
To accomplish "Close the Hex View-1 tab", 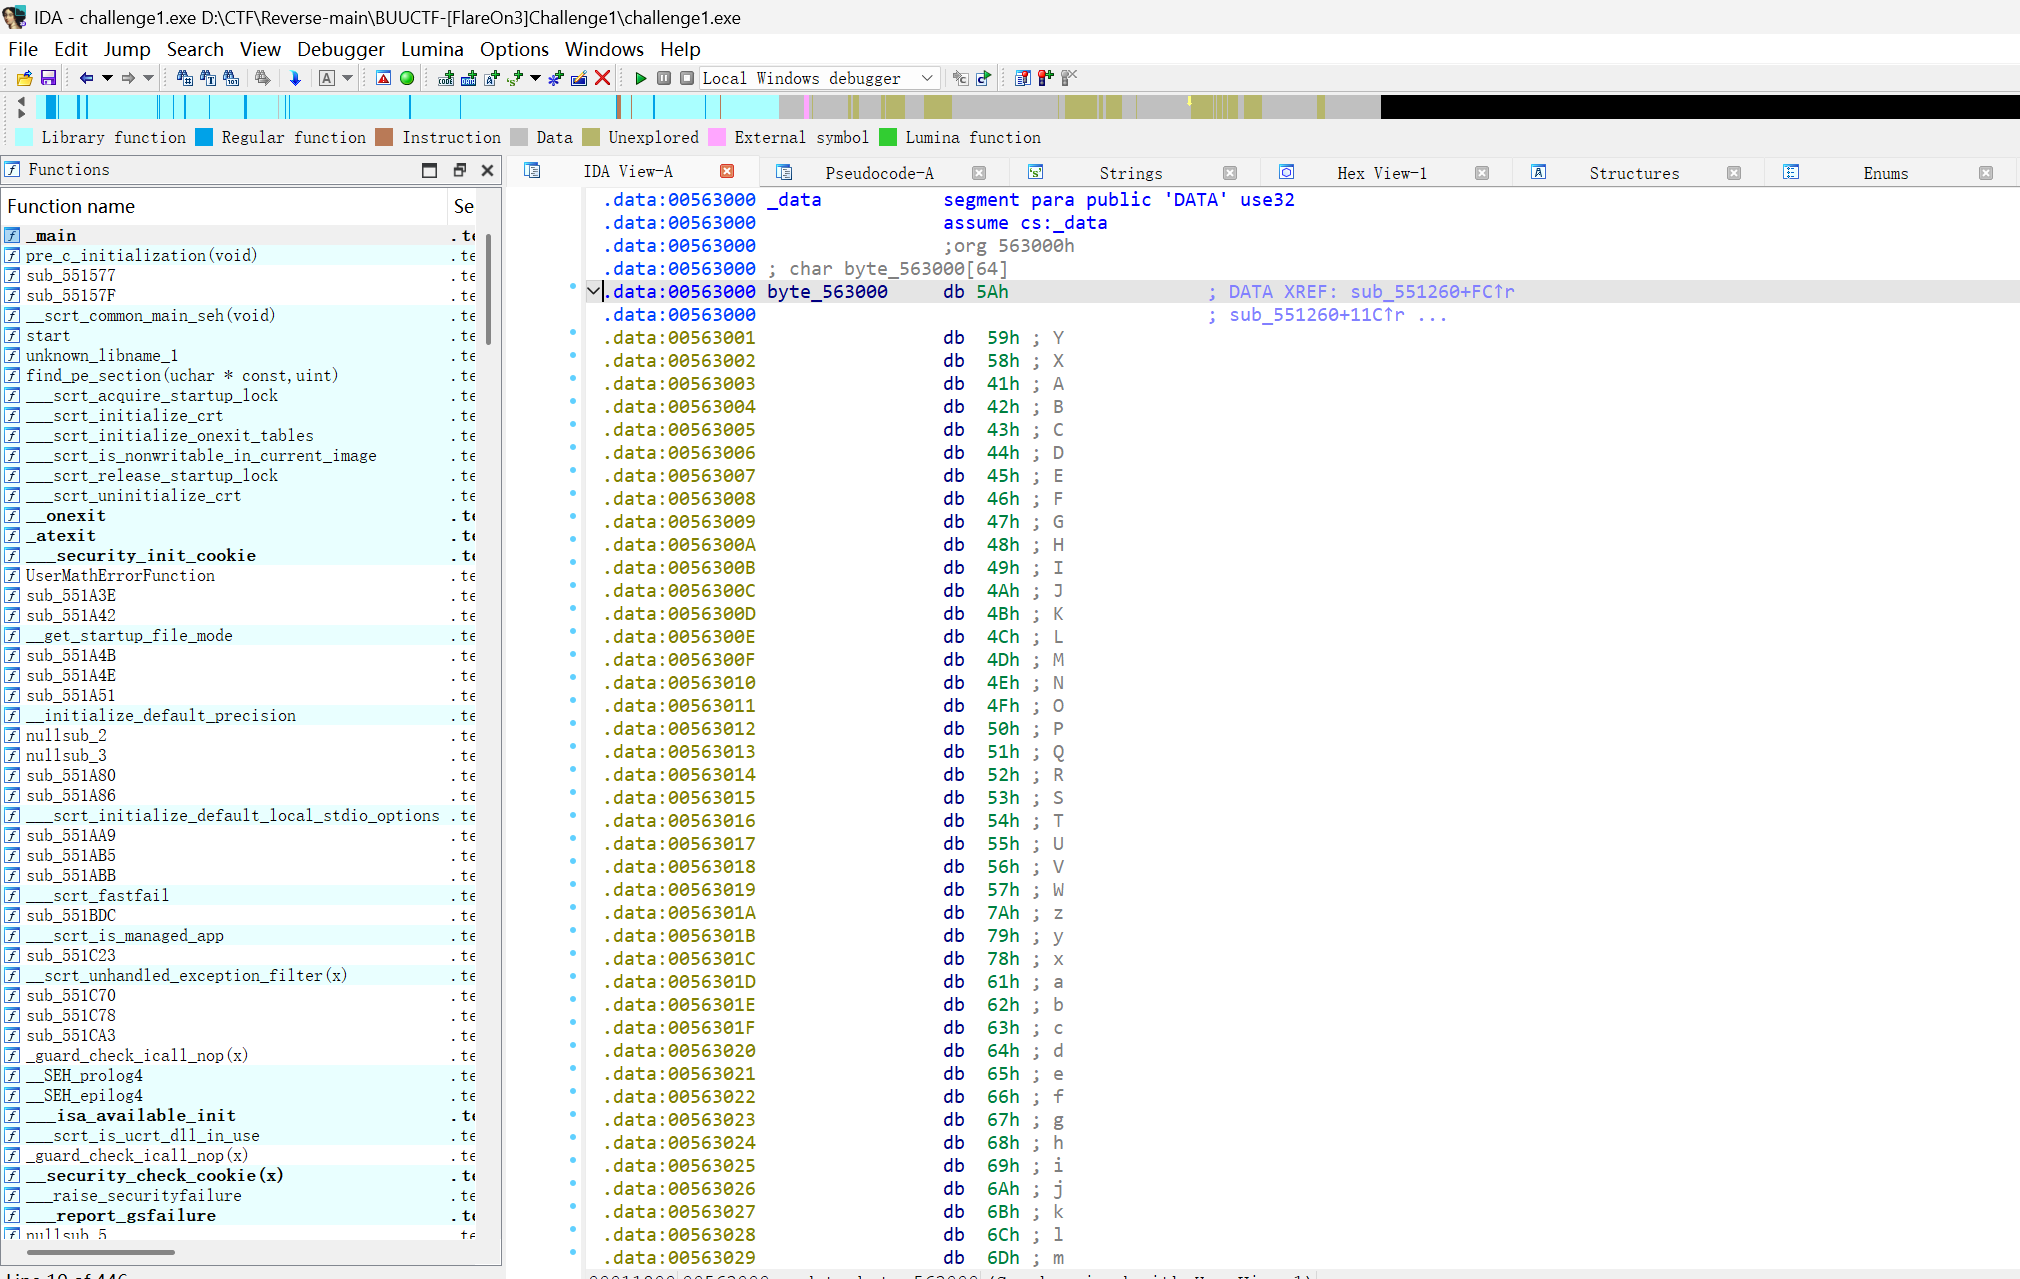I will [1482, 173].
